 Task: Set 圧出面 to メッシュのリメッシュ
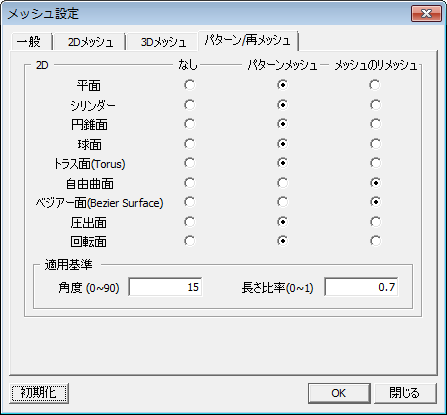pos(375,222)
